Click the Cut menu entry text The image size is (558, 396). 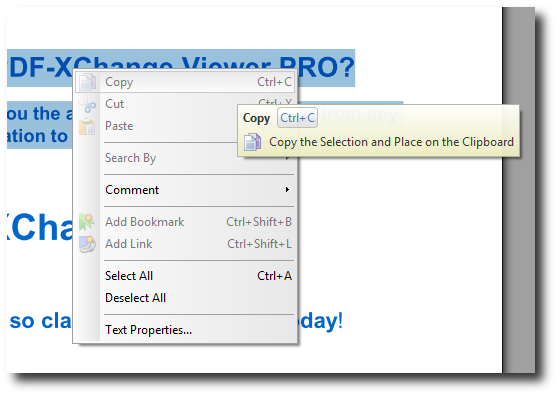115,104
